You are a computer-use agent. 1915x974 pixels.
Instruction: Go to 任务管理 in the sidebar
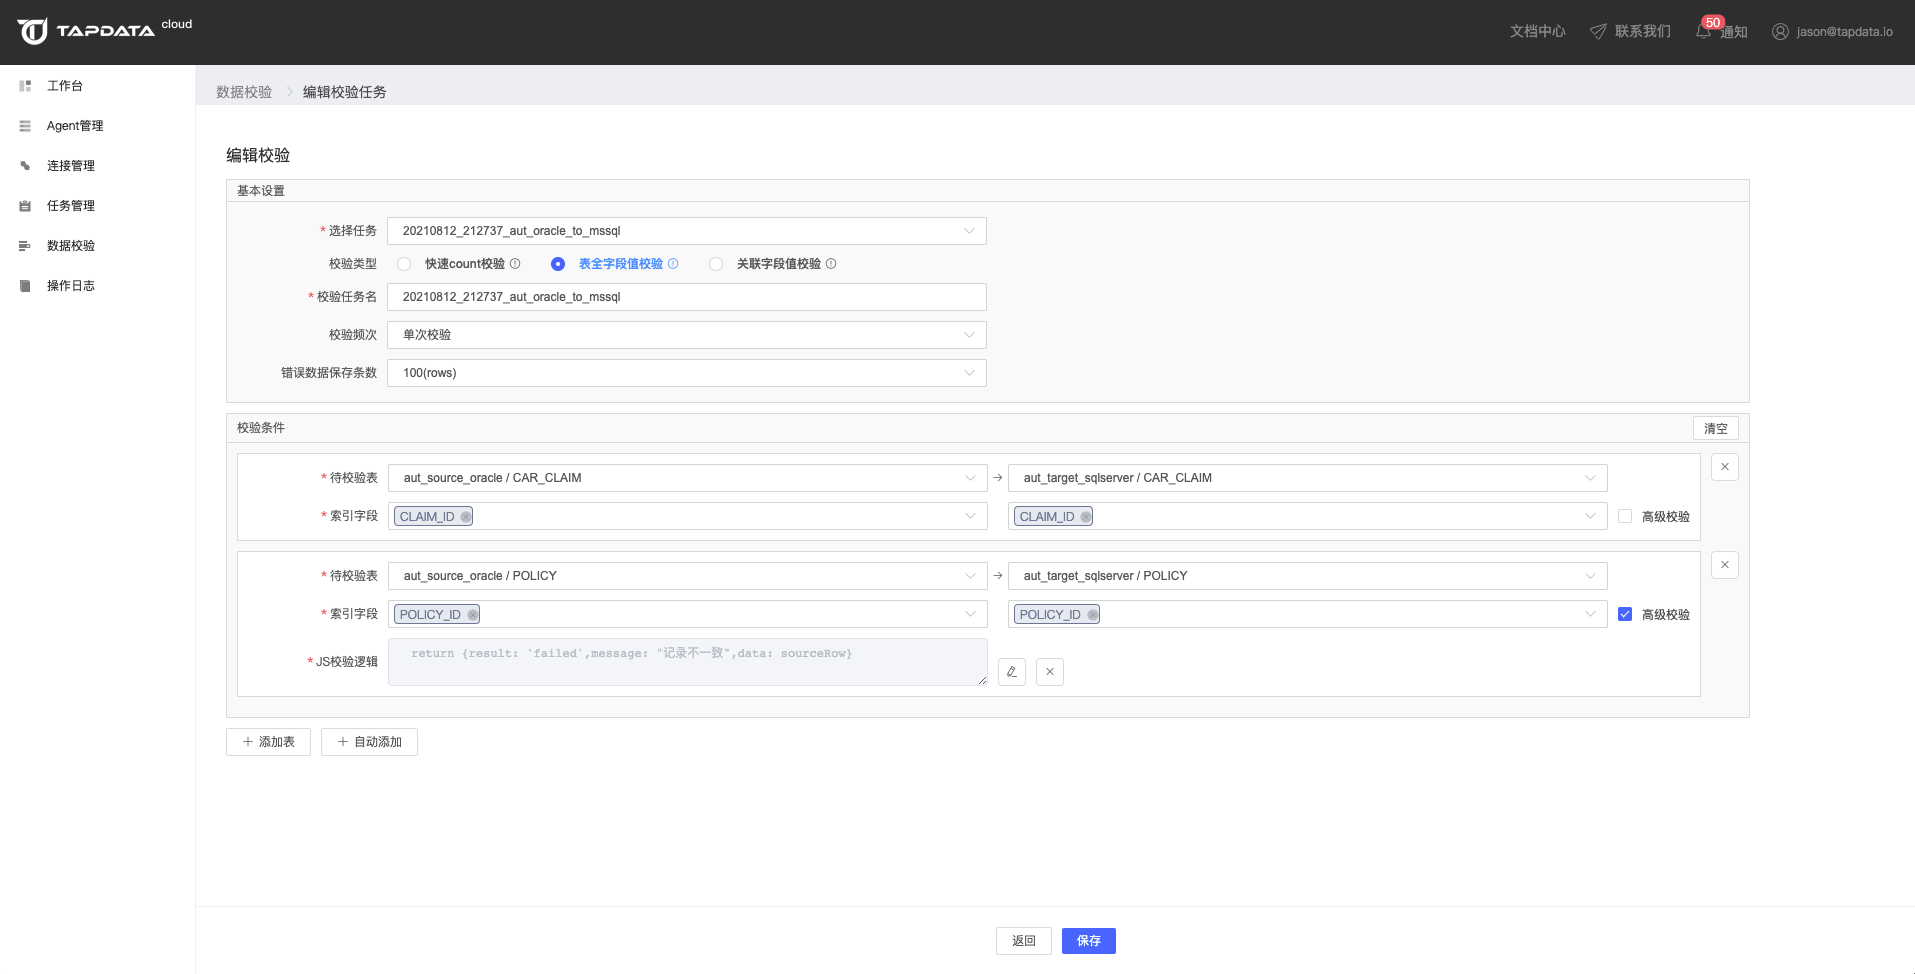pos(70,206)
